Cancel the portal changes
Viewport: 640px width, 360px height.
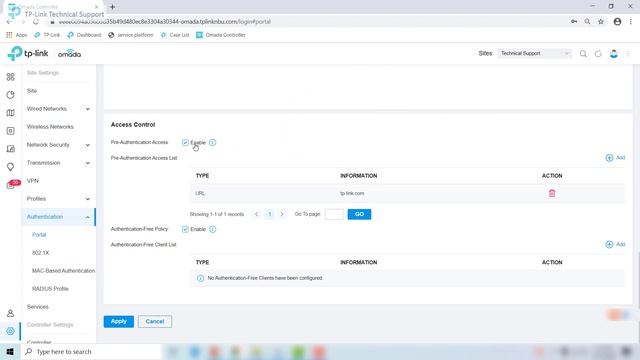click(155, 321)
